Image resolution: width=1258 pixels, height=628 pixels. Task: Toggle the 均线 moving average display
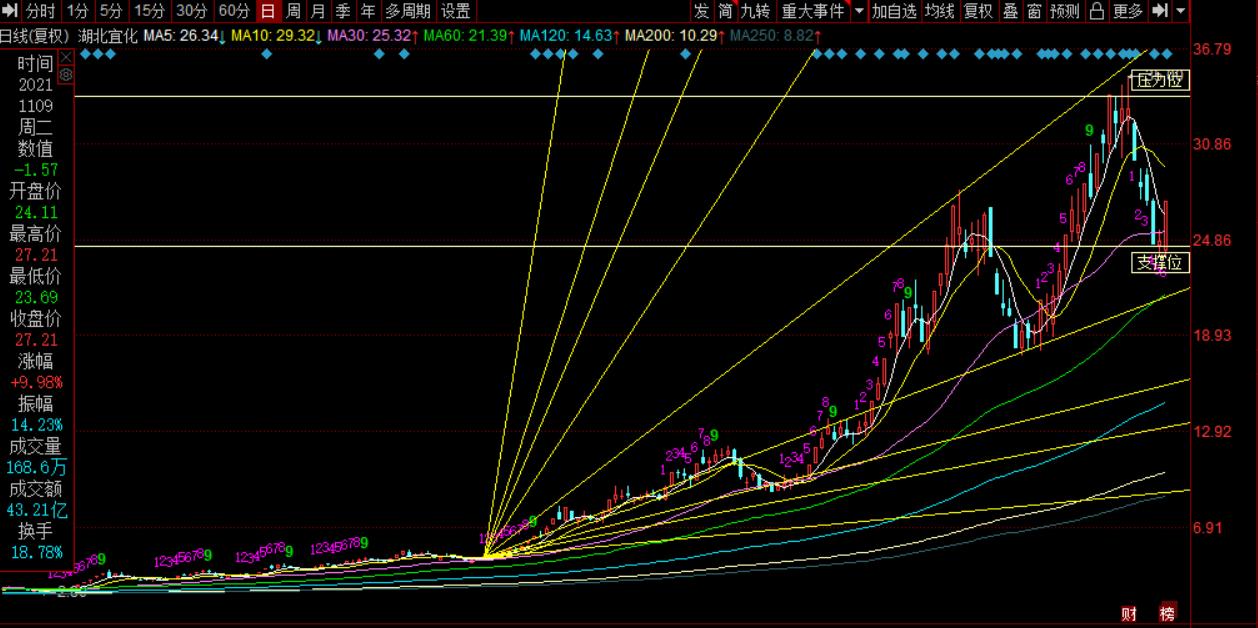coord(939,11)
